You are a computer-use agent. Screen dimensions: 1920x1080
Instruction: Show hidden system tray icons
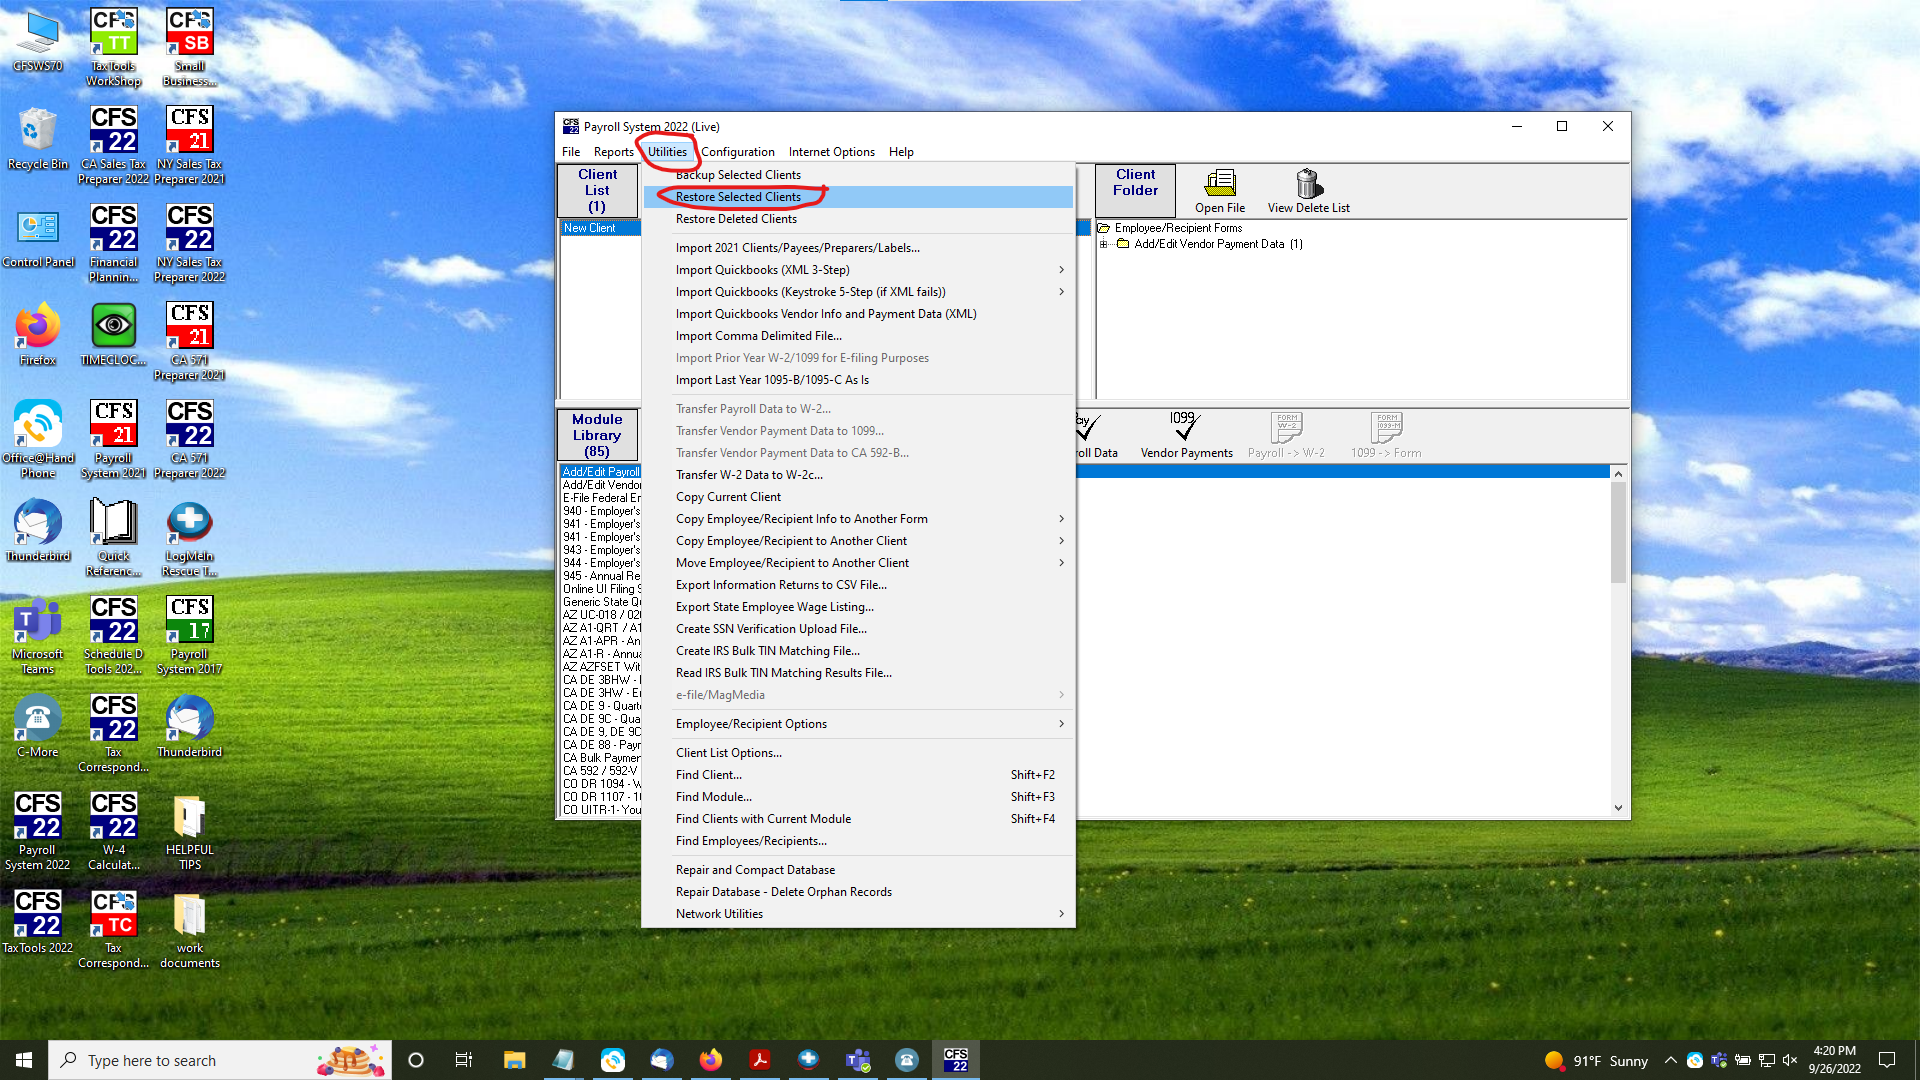coord(1670,1060)
